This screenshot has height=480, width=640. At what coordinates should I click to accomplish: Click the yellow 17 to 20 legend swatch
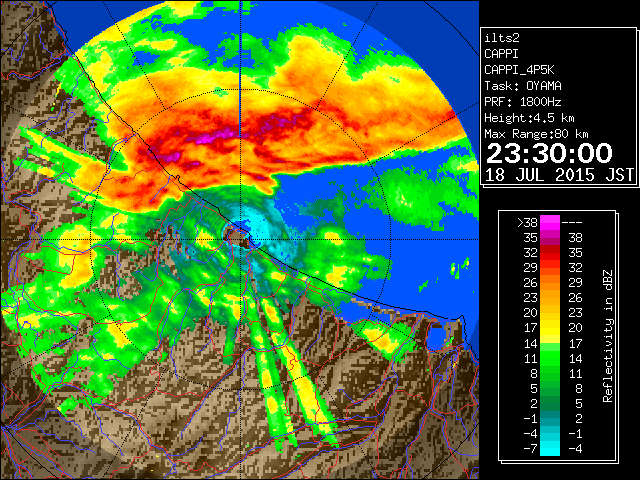[550, 328]
